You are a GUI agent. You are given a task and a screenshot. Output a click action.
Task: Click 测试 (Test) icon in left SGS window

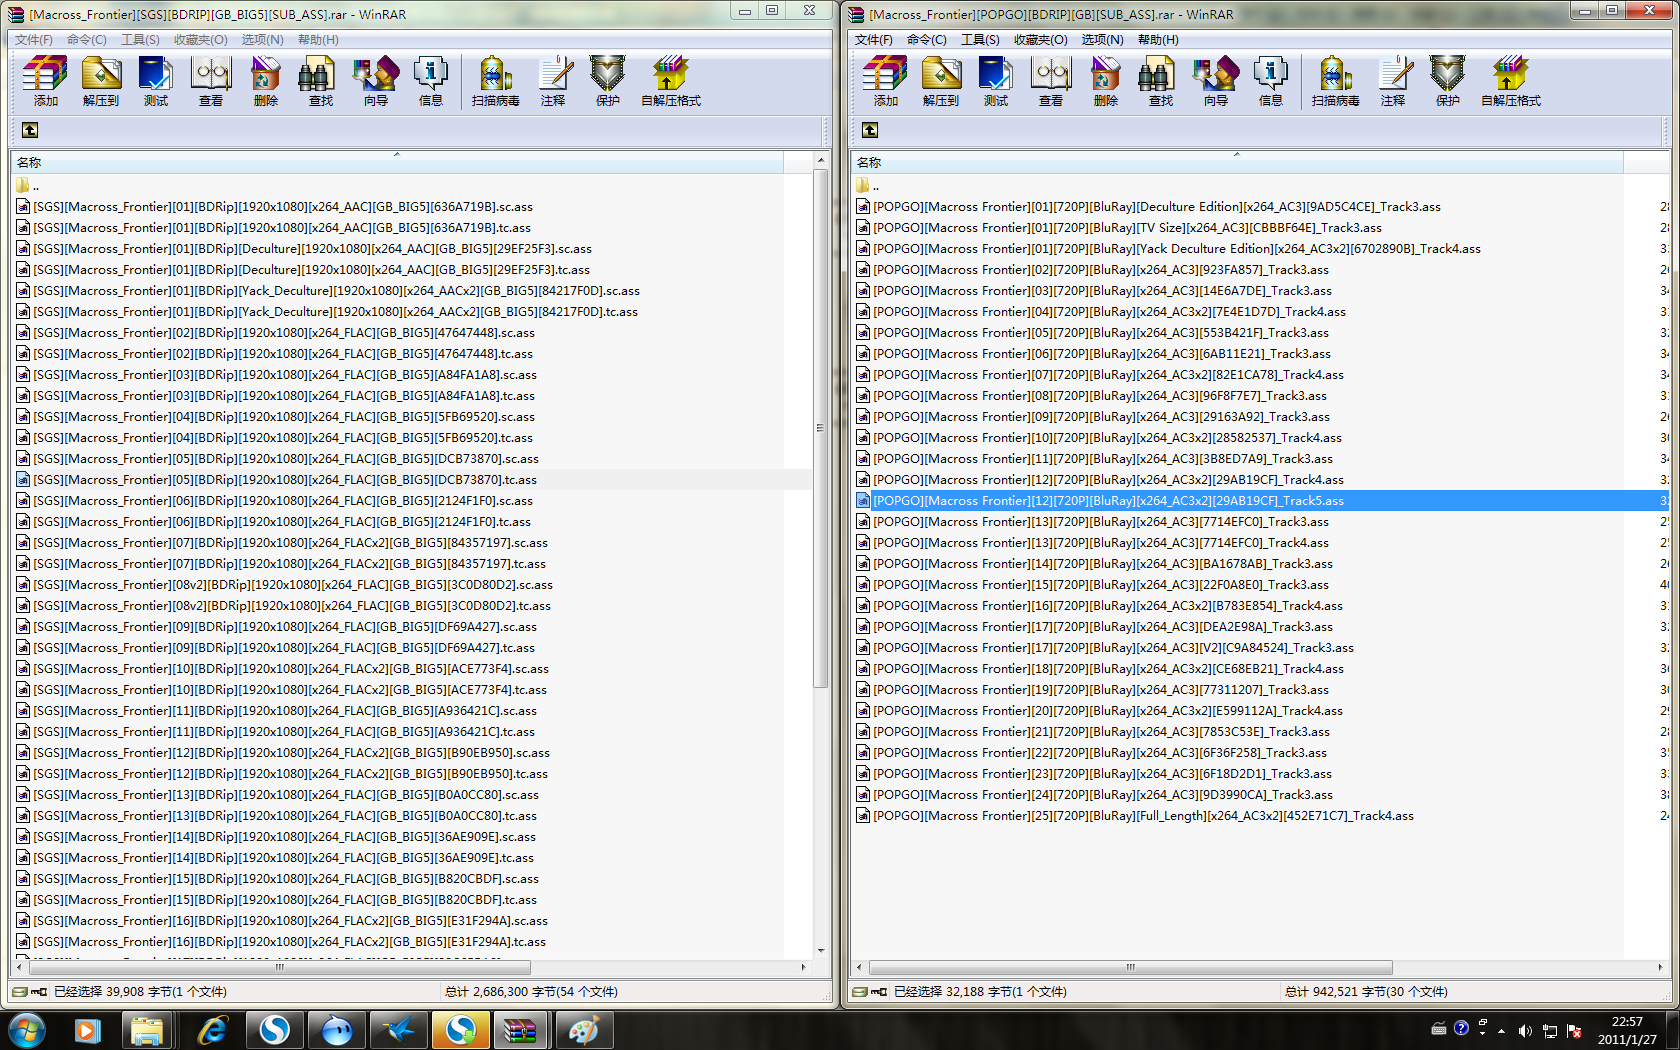[x=155, y=81]
